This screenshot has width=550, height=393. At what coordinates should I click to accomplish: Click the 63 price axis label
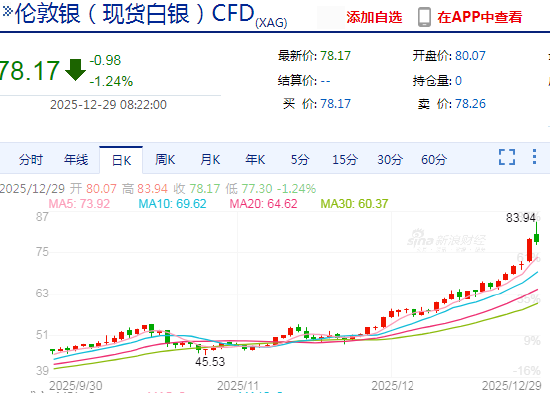[x=42, y=293]
